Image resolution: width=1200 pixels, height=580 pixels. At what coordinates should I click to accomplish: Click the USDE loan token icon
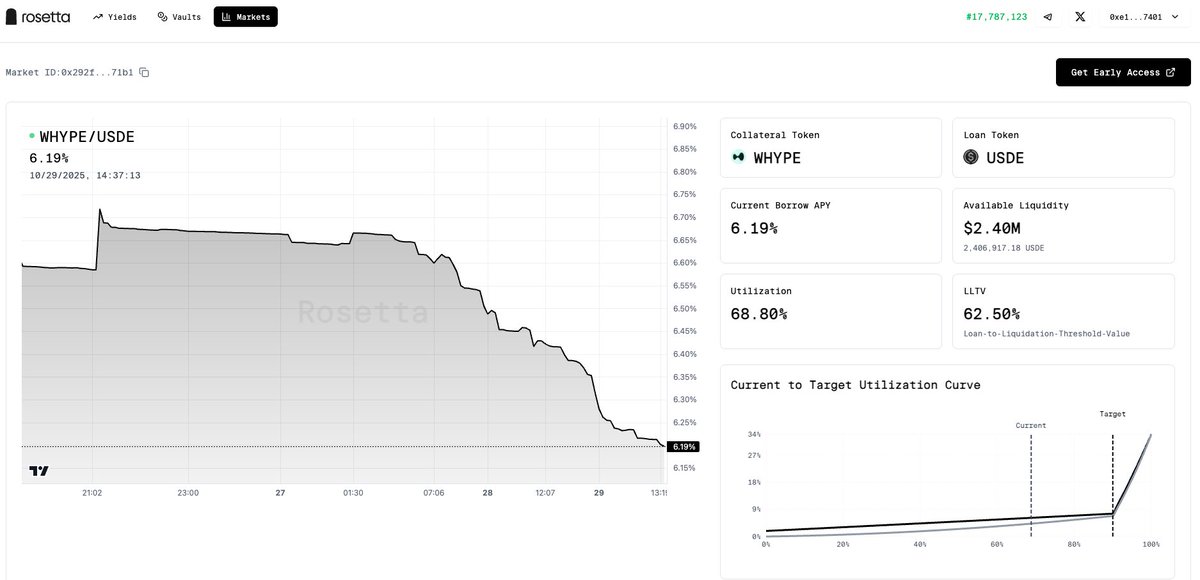click(971, 157)
